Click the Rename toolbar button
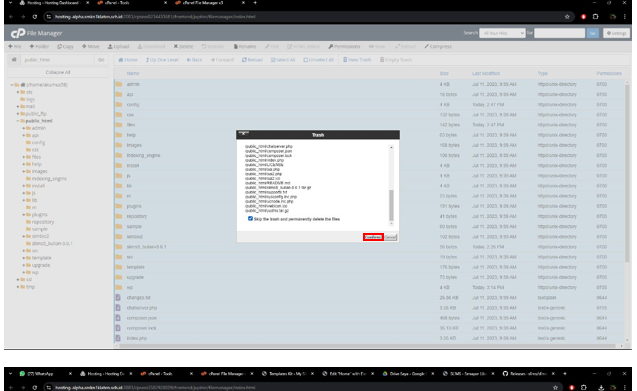Screen dimensions: 637x391 245,46
